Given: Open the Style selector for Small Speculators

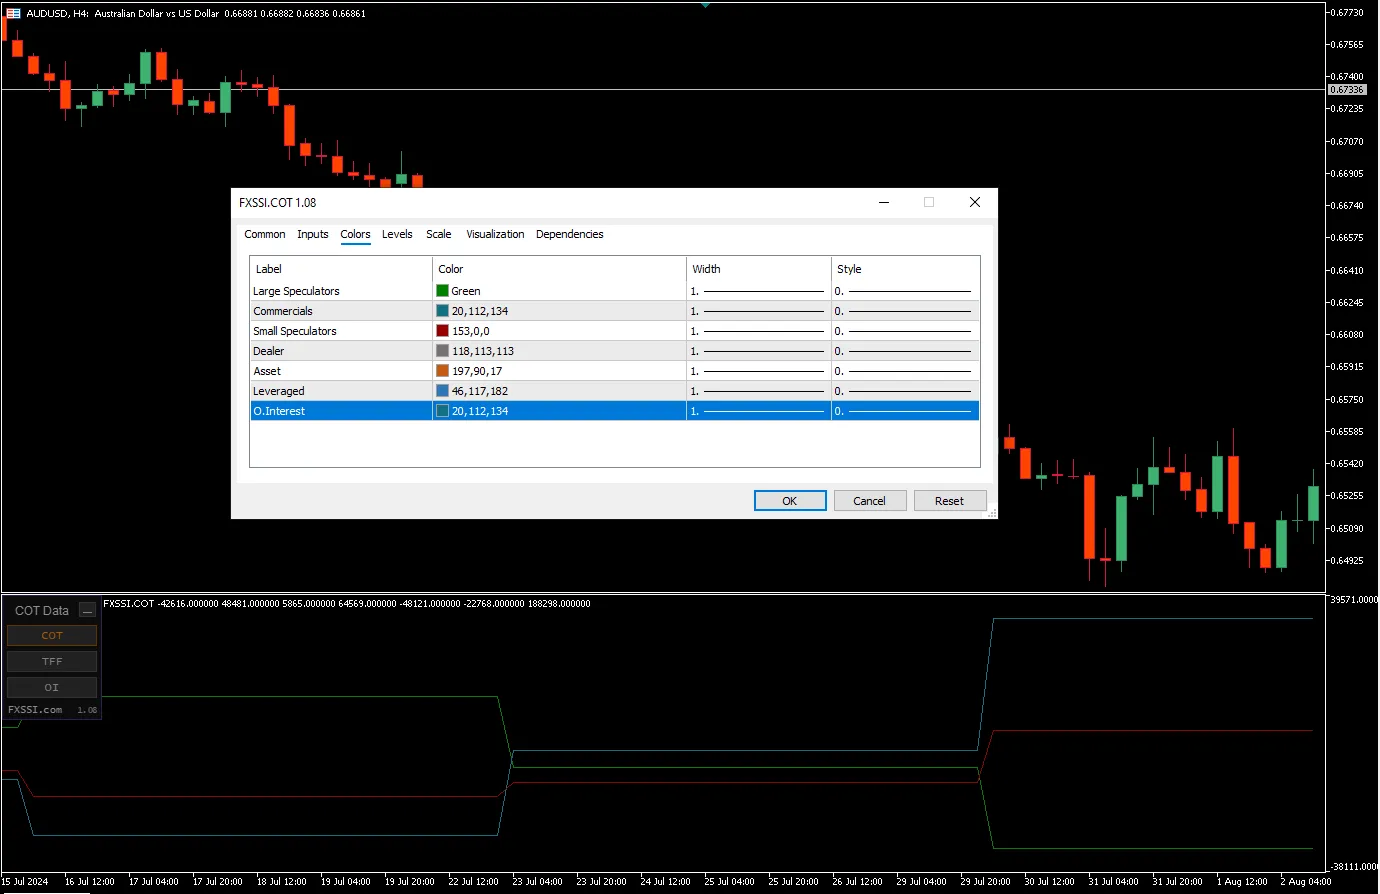Looking at the screenshot, I should [905, 330].
